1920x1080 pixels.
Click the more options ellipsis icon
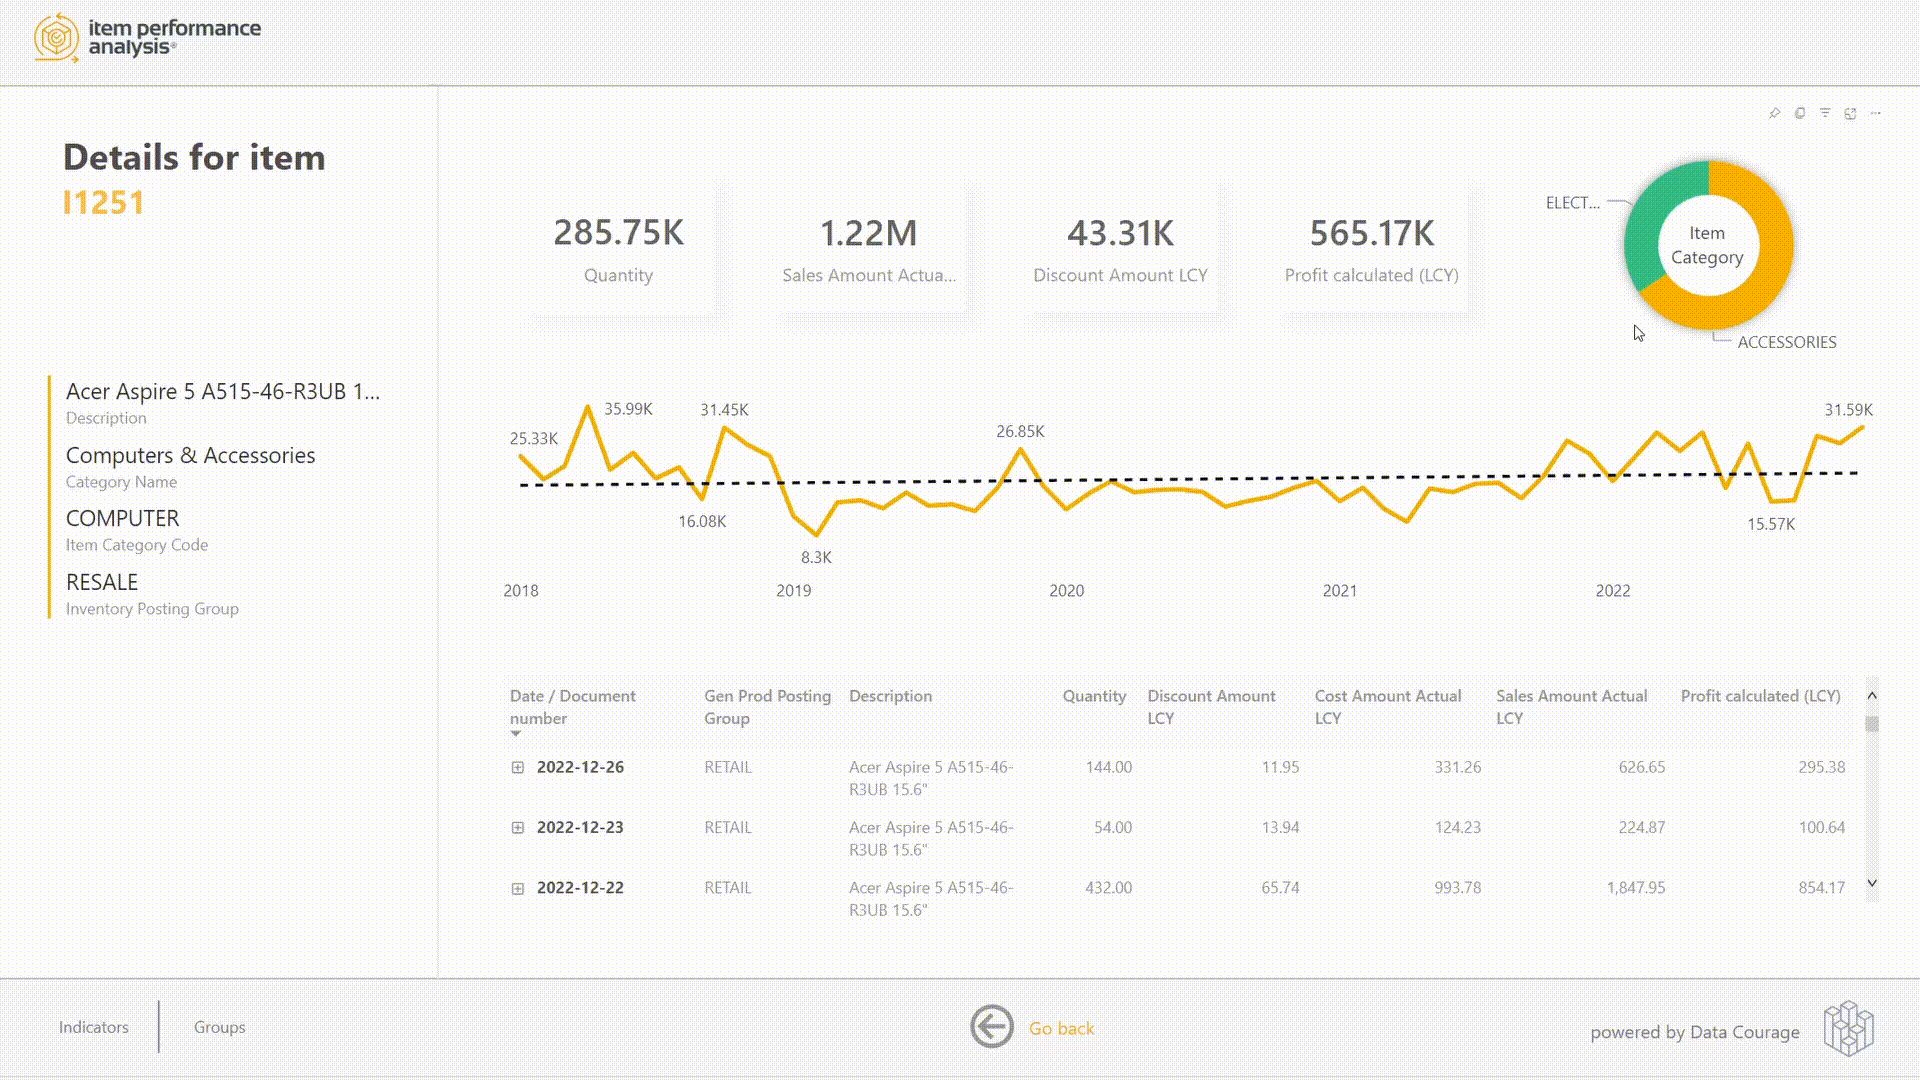point(1875,113)
